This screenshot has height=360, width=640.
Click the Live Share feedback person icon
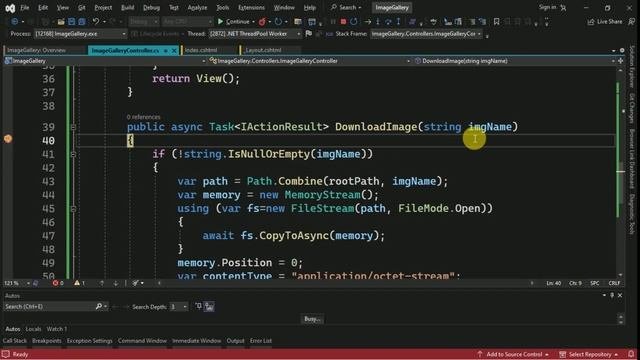pos(632,22)
